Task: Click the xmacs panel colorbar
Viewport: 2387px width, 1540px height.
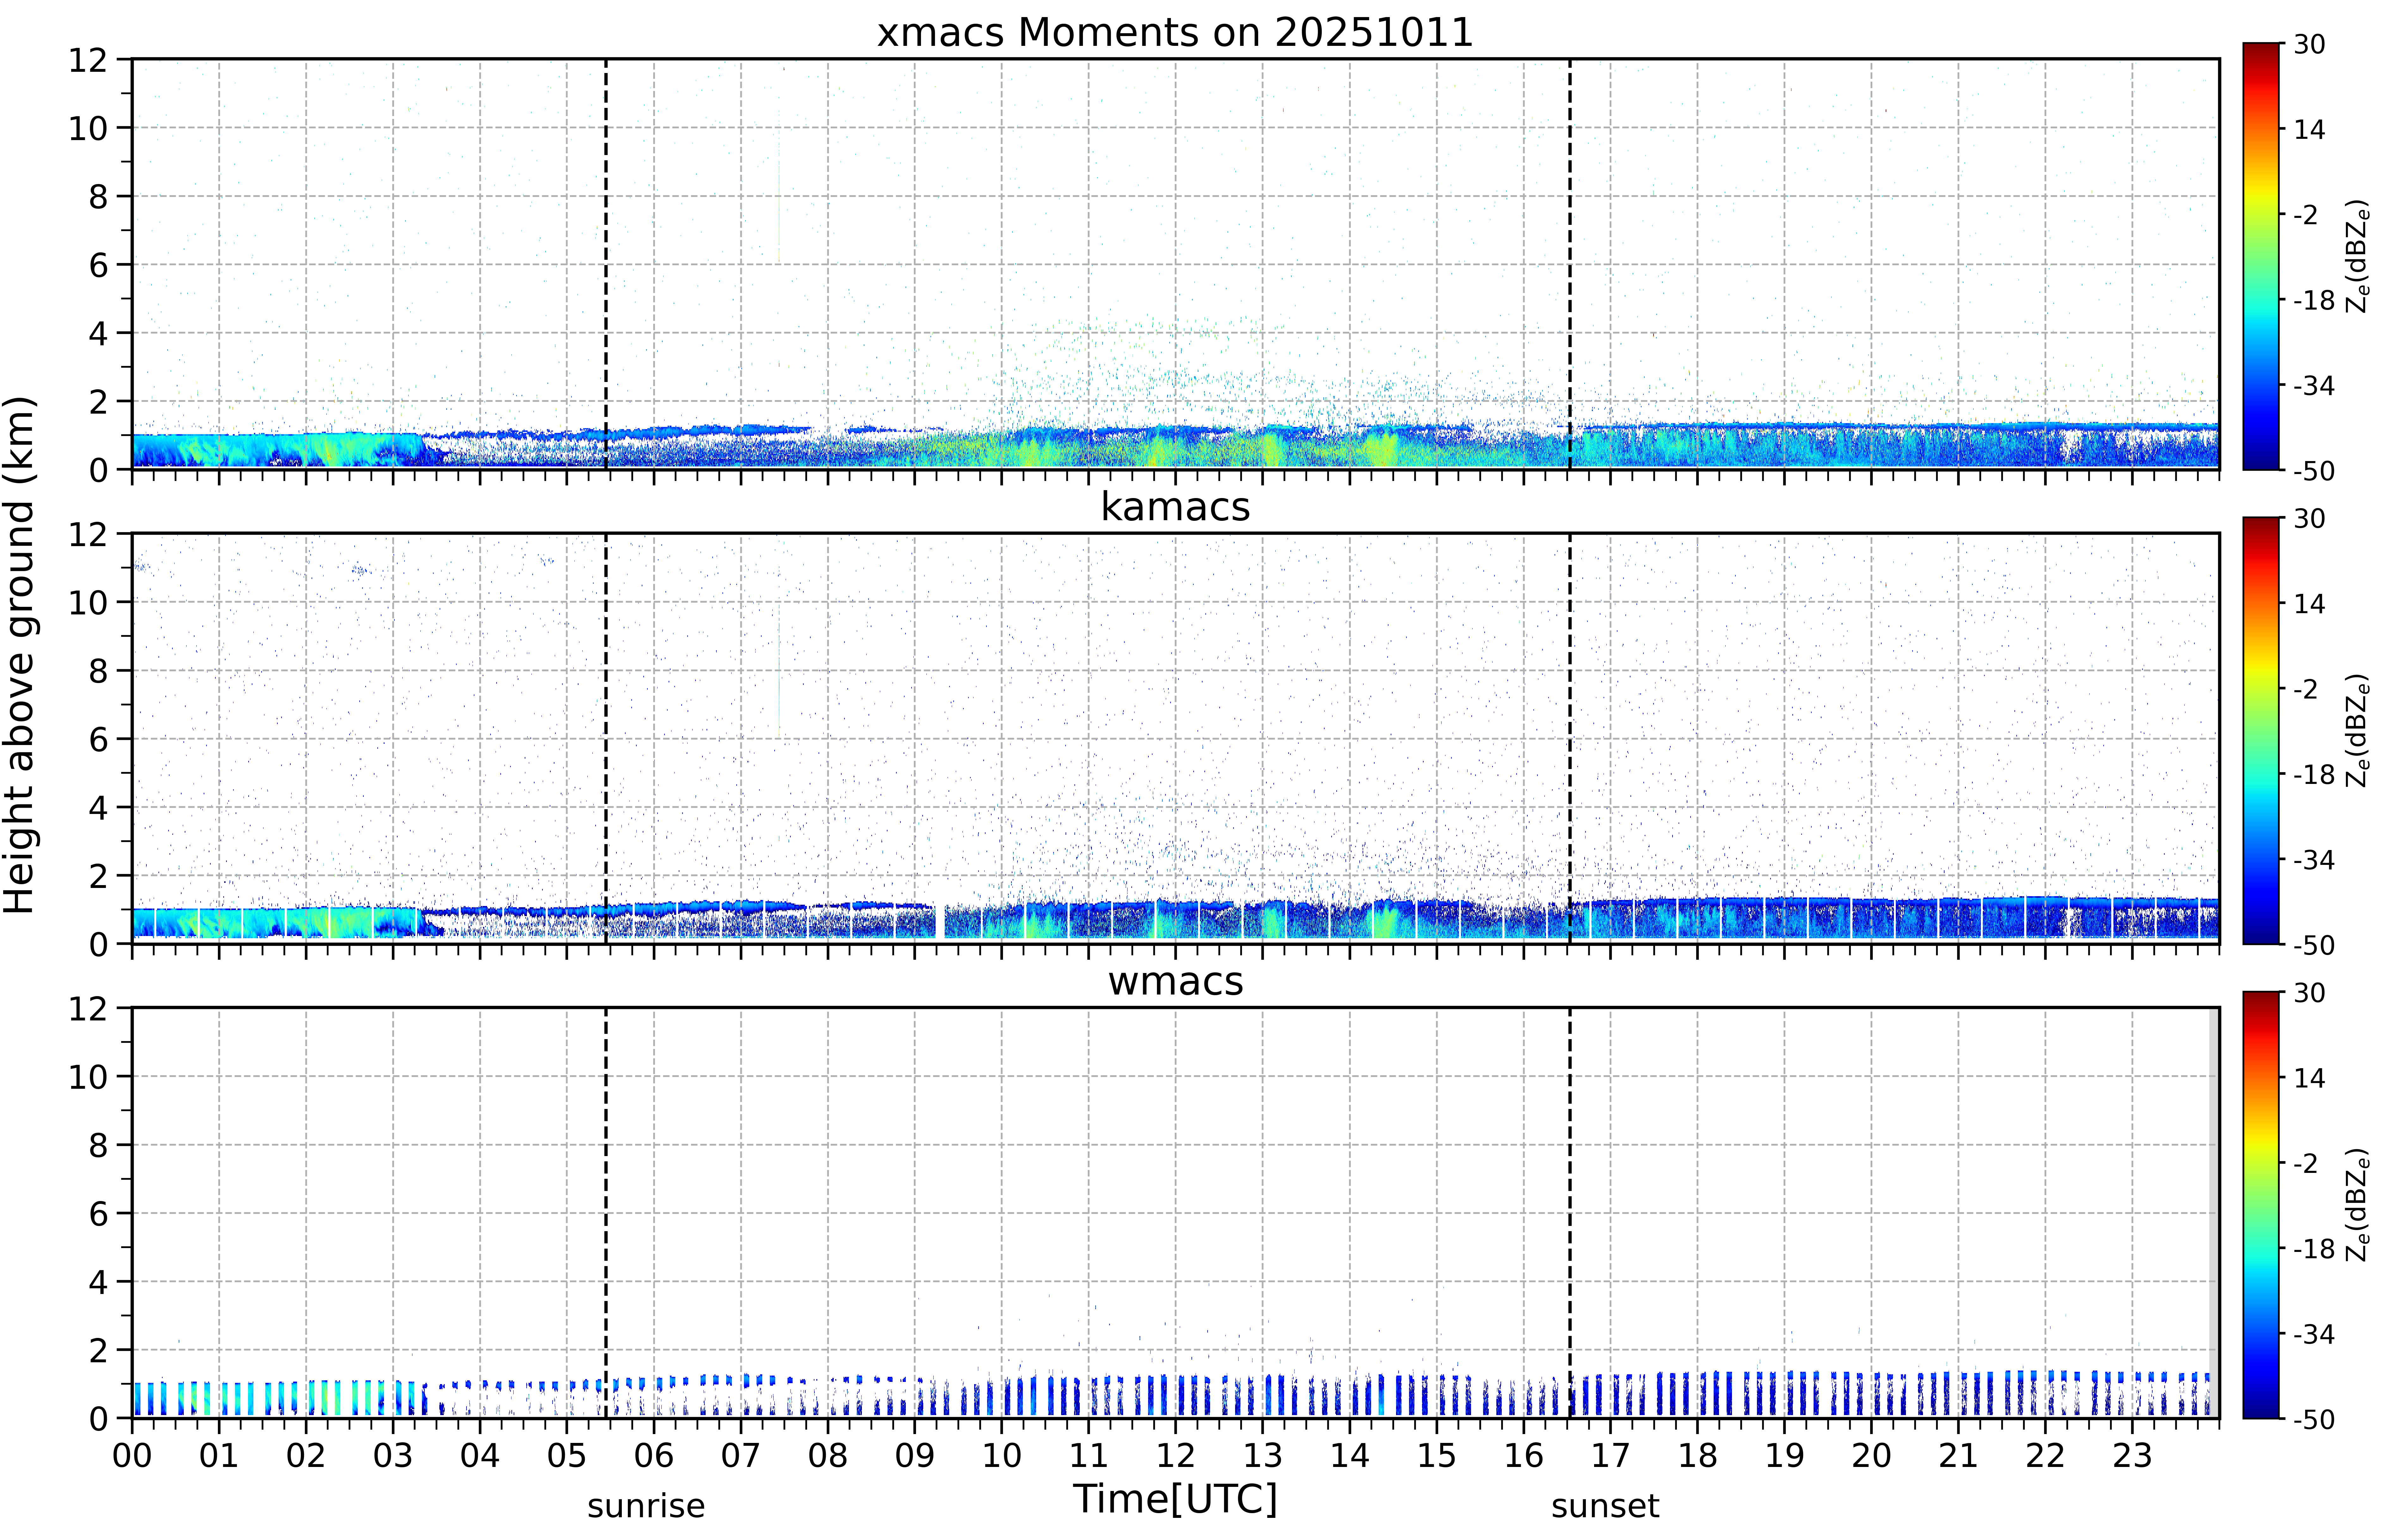Action: click(2261, 256)
